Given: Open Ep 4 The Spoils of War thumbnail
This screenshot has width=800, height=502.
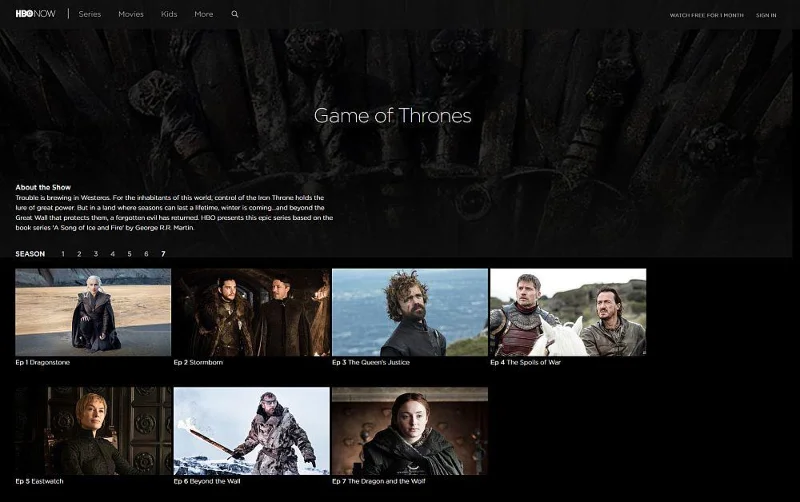Looking at the screenshot, I should 568,312.
